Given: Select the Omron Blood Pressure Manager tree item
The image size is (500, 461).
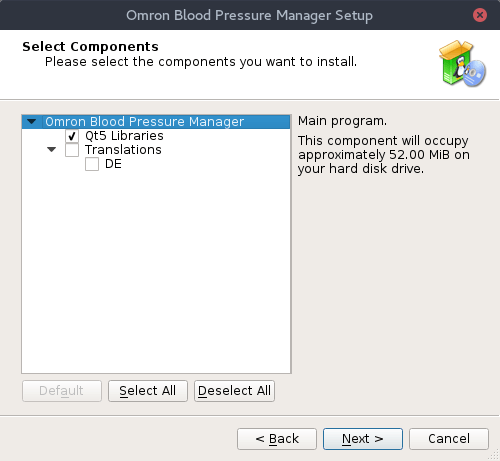Looking at the screenshot, I should click(145, 122).
